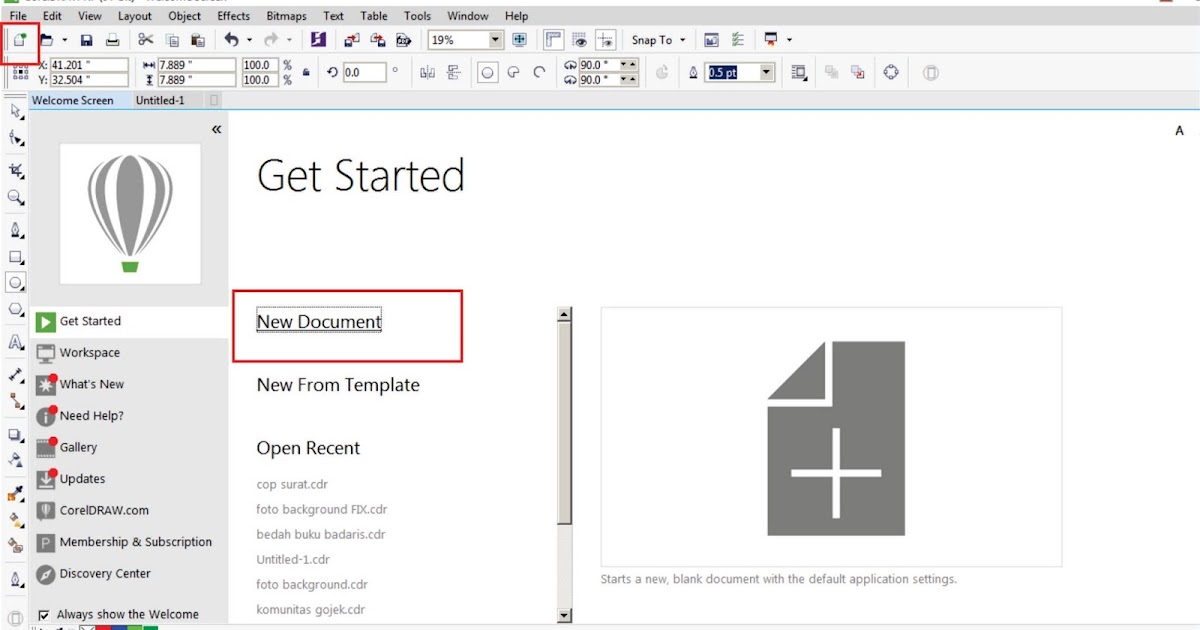The image size is (1200, 630).
Task: Click the Publish to PDF icon
Action: pos(403,40)
